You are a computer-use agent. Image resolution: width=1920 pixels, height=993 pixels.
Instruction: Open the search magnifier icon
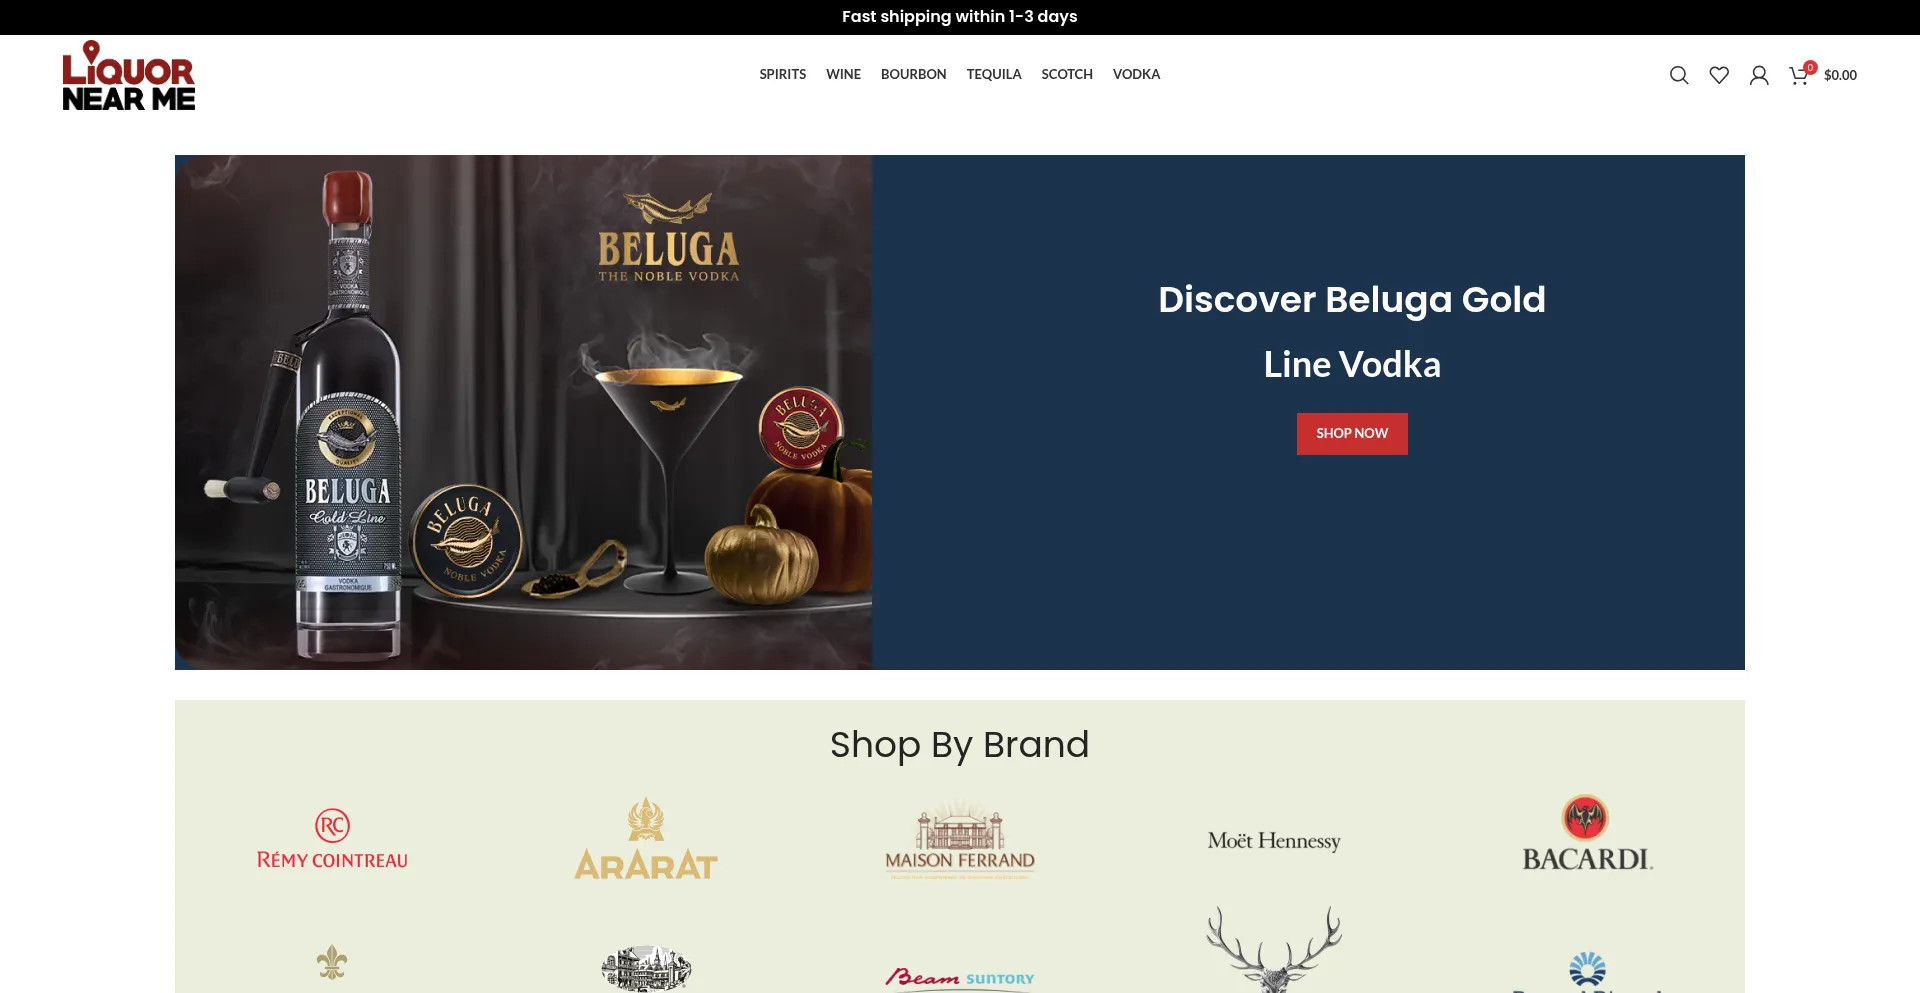click(1679, 75)
